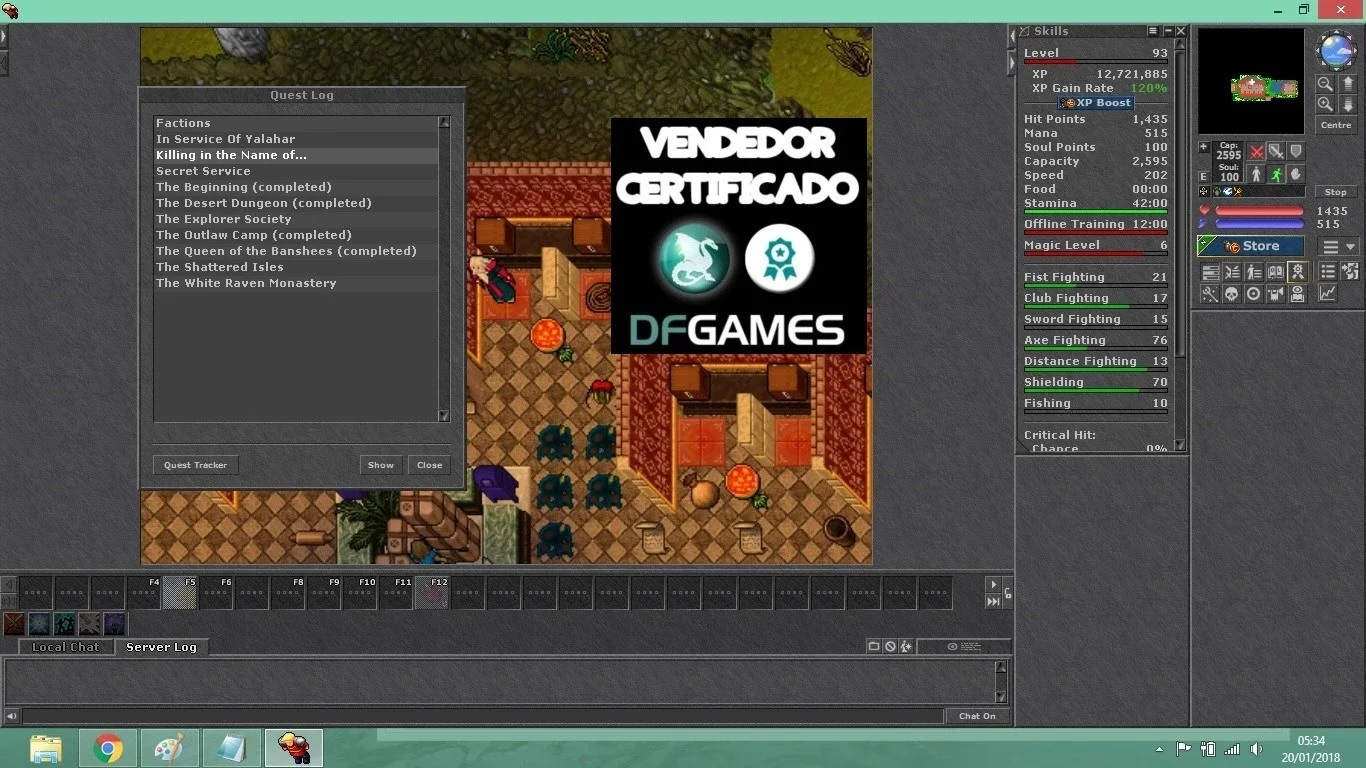Open the Store
1366x768 pixels.
(1250, 246)
